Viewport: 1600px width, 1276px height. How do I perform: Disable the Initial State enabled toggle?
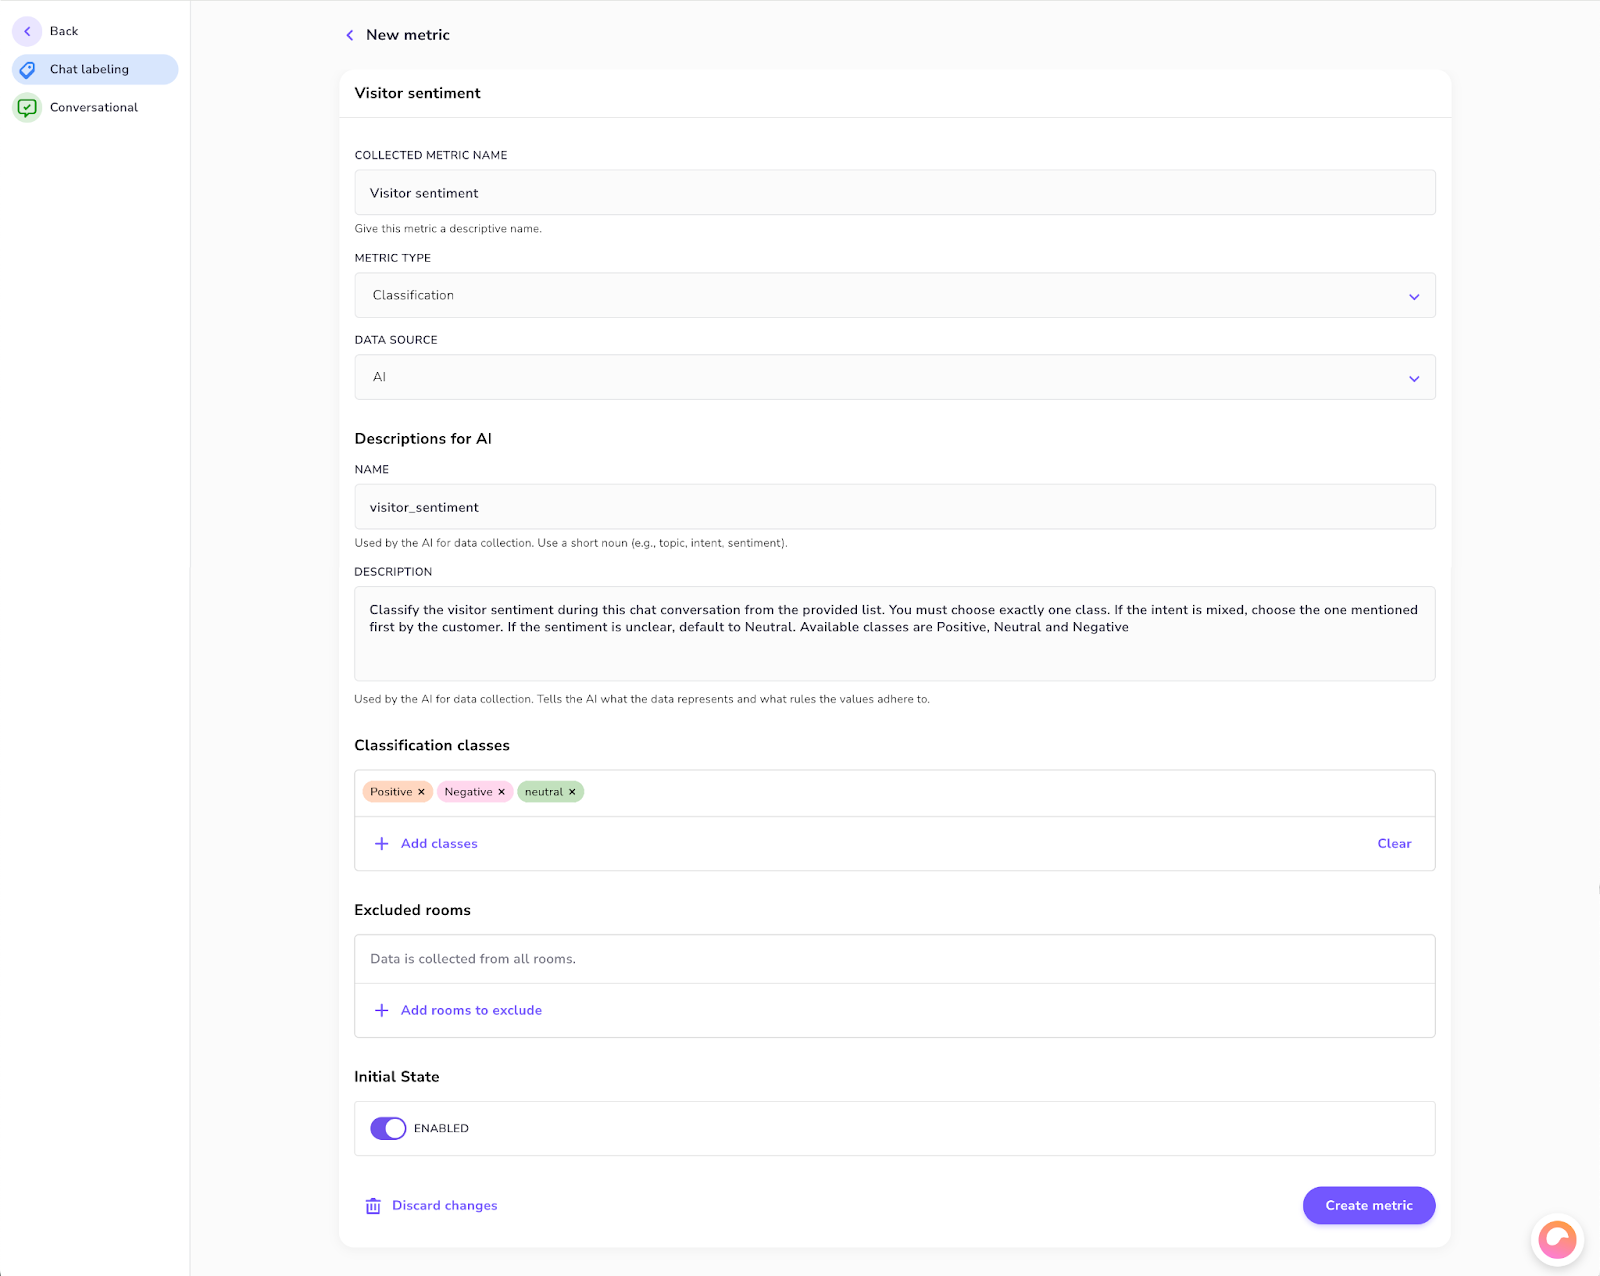coord(388,1128)
